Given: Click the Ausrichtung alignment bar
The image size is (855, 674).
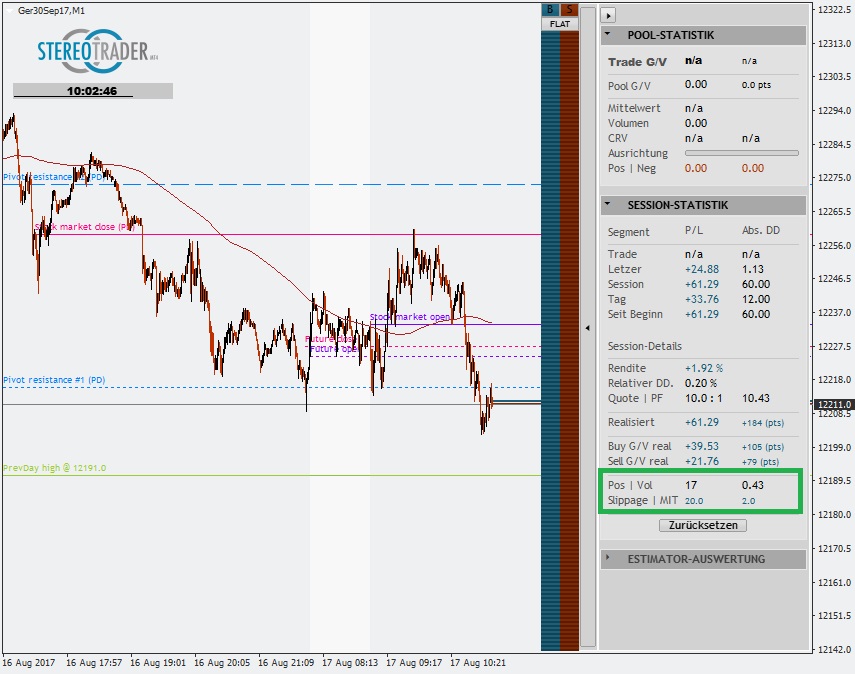Looking at the screenshot, I should (x=741, y=153).
